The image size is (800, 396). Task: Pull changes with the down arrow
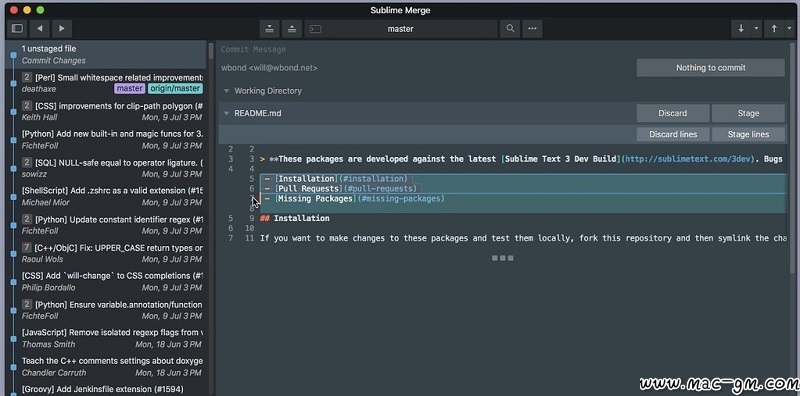click(x=741, y=29)
